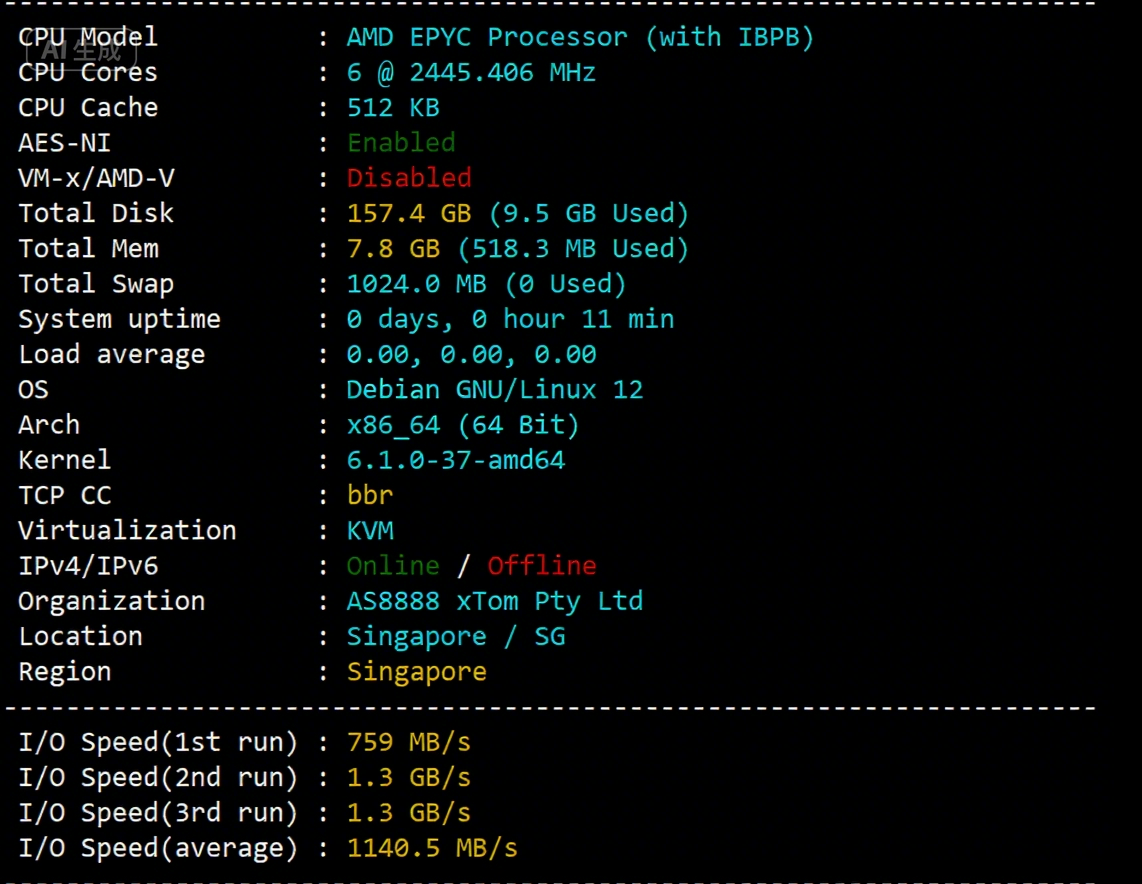This screenshot has width=1142, height=884.
Task: Click the CPU Cache 512 KB value
Action: [x=393, y=108]
